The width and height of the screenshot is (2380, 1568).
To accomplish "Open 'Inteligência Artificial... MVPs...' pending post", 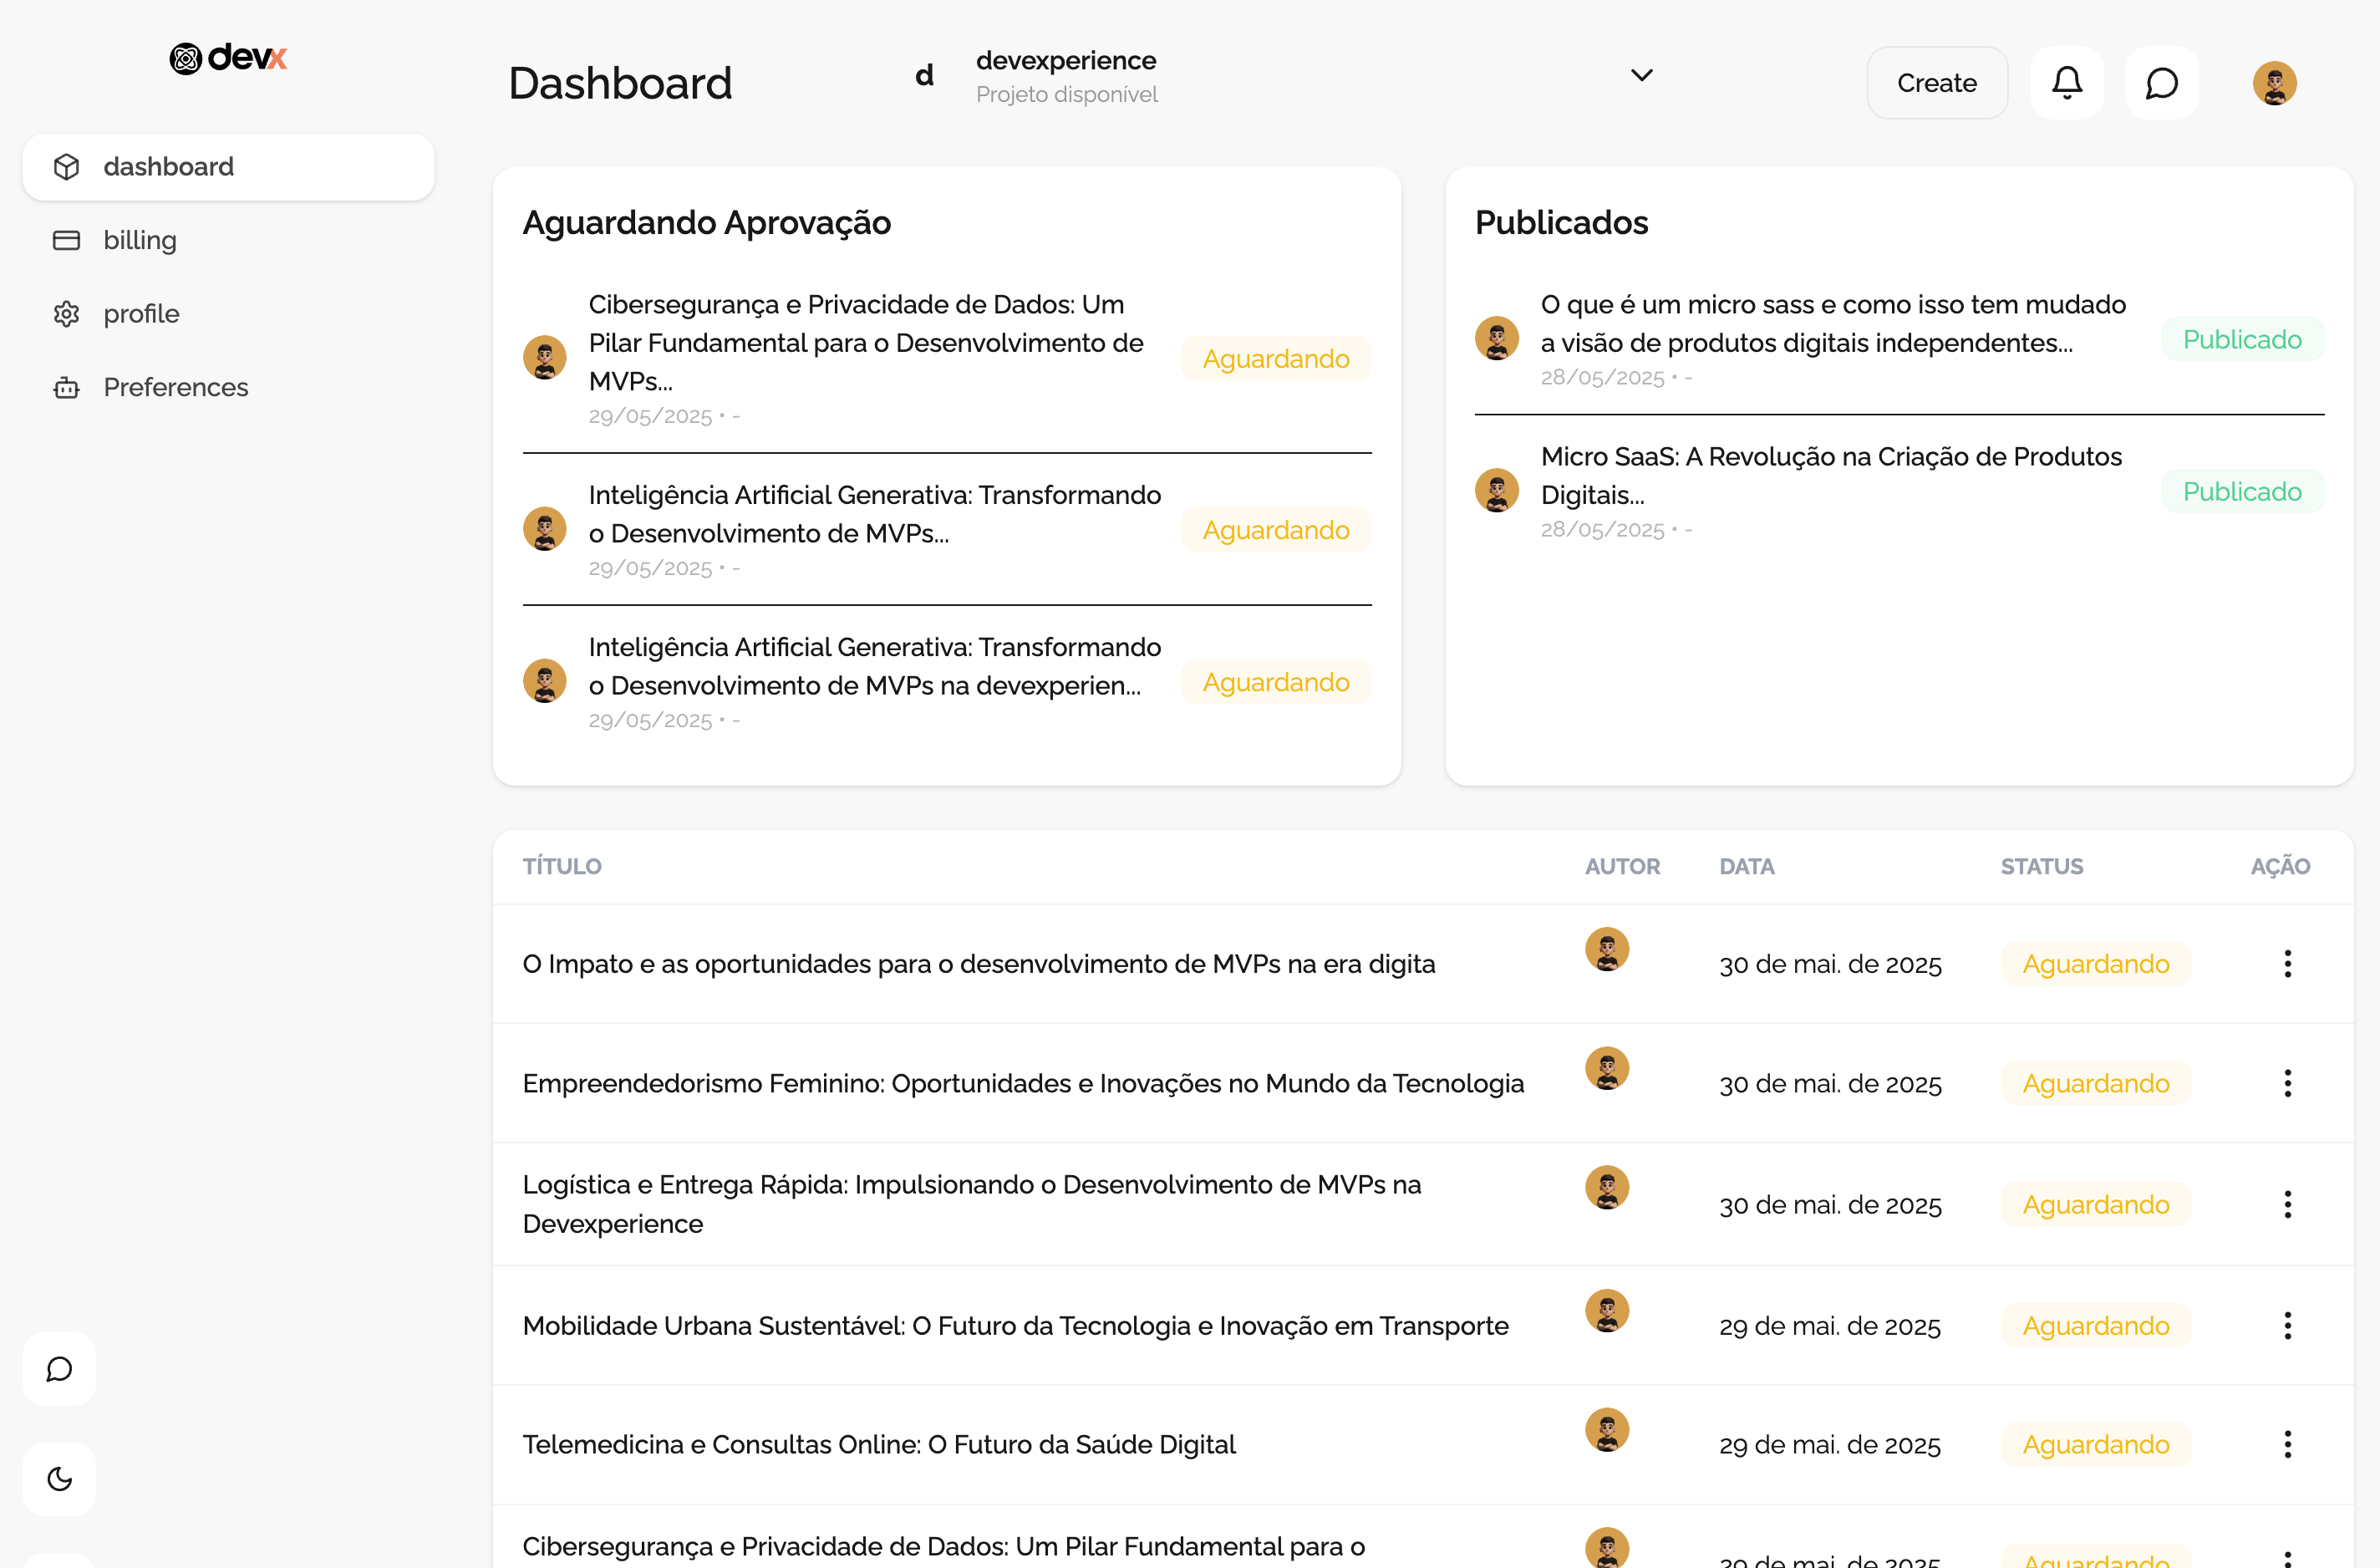I will (x=875, y=514).
